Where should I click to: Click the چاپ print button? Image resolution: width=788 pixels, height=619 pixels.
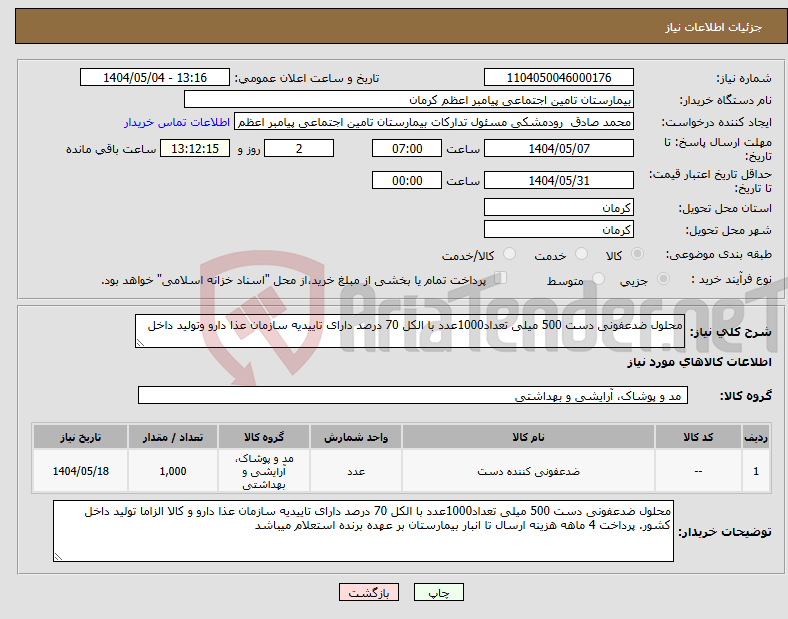click(x=439, y=592)
